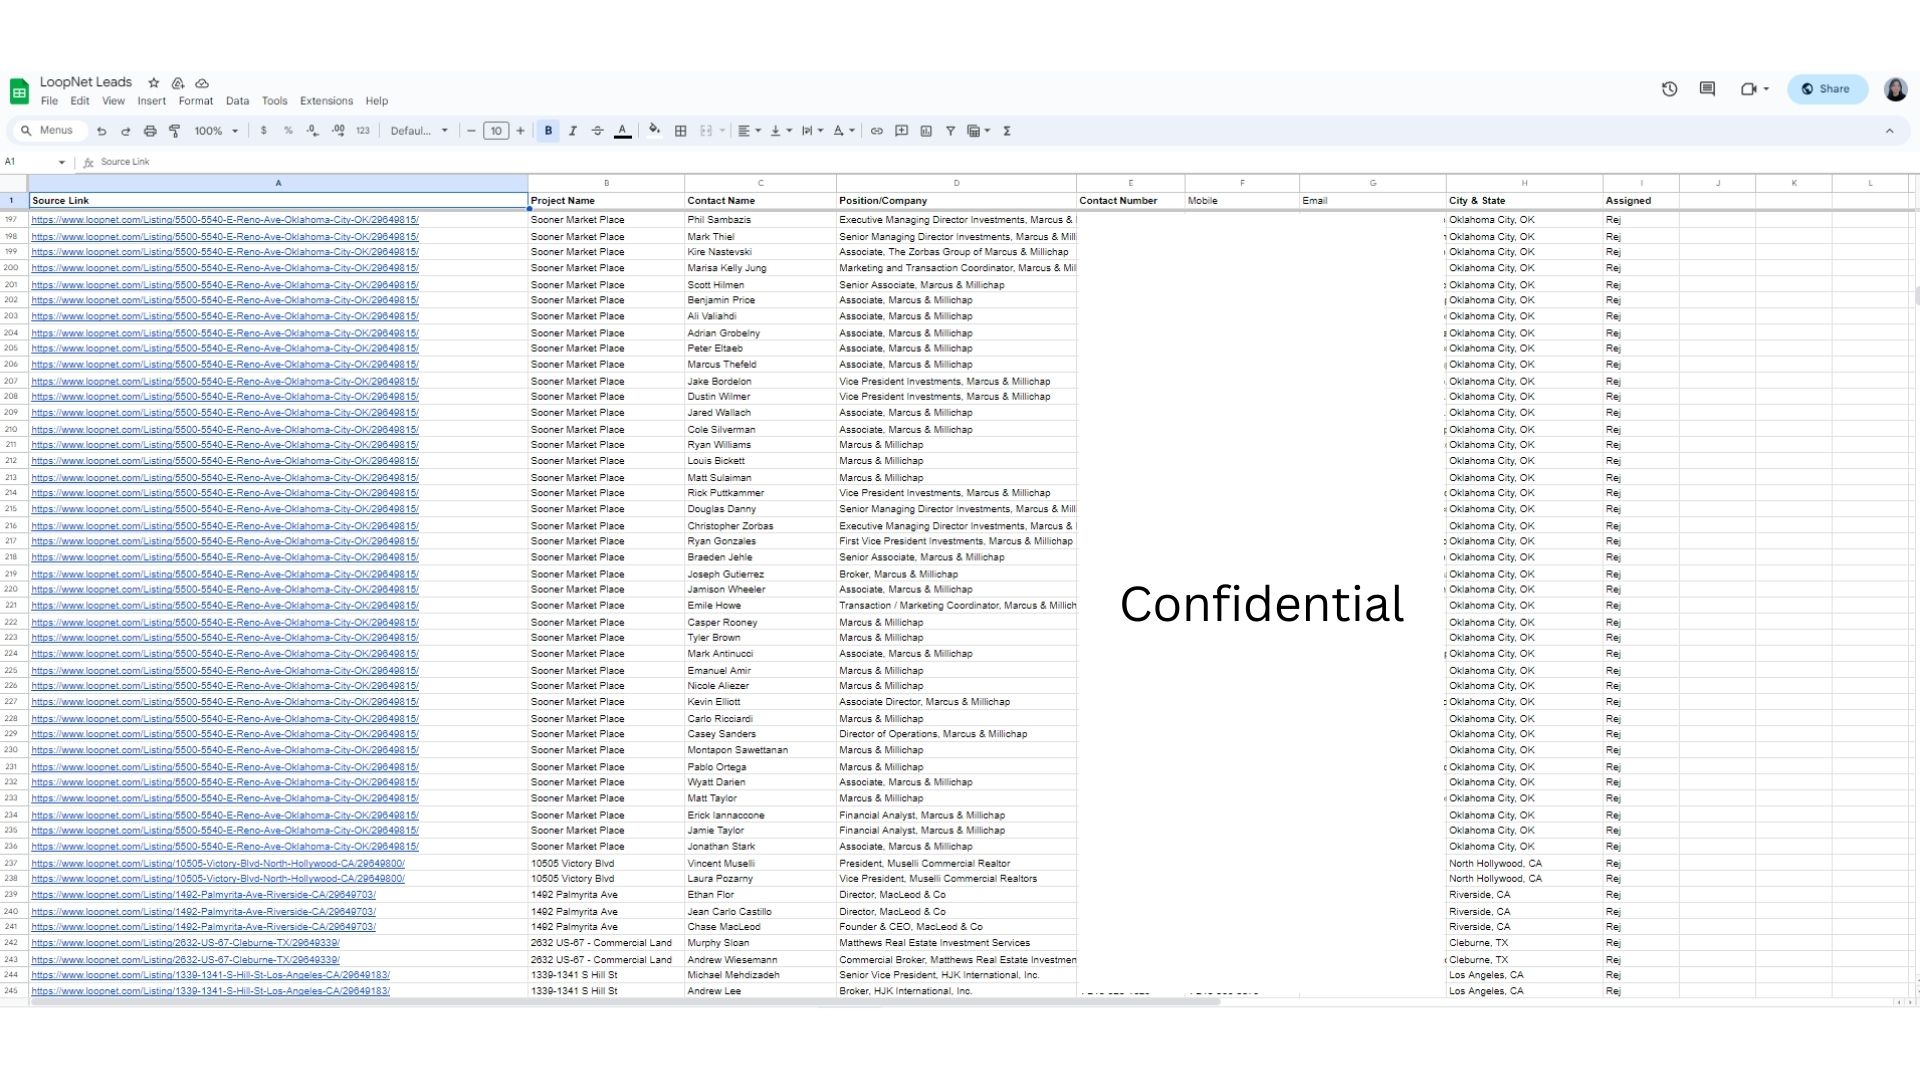The height and width of the screenshot is (1080, 1920).
Task: Increase the font size
Action: (x=520, y=131)
